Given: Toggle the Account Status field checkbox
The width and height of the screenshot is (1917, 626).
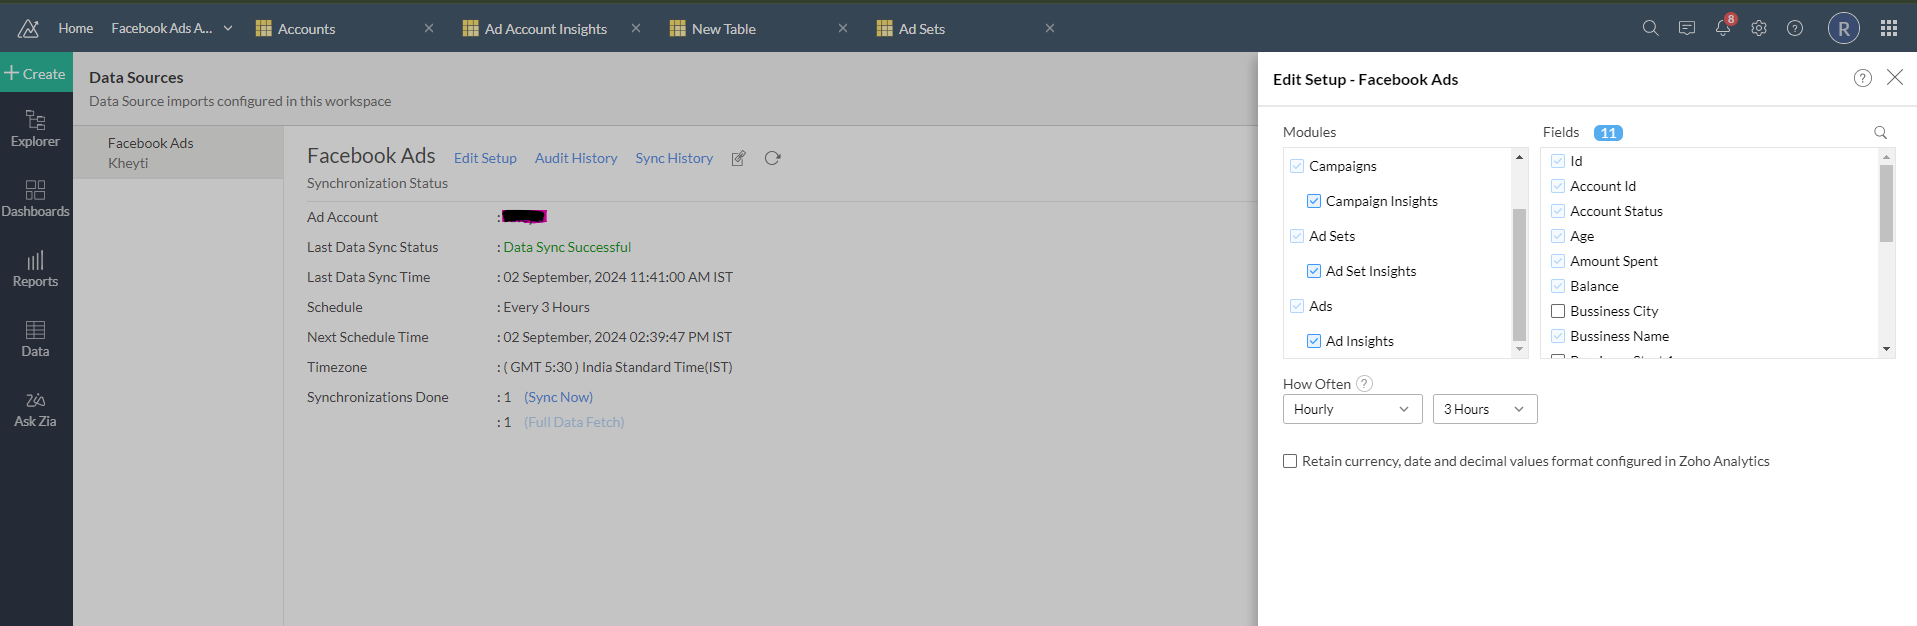Looking at the screenshot, I should click(1558, 211).
